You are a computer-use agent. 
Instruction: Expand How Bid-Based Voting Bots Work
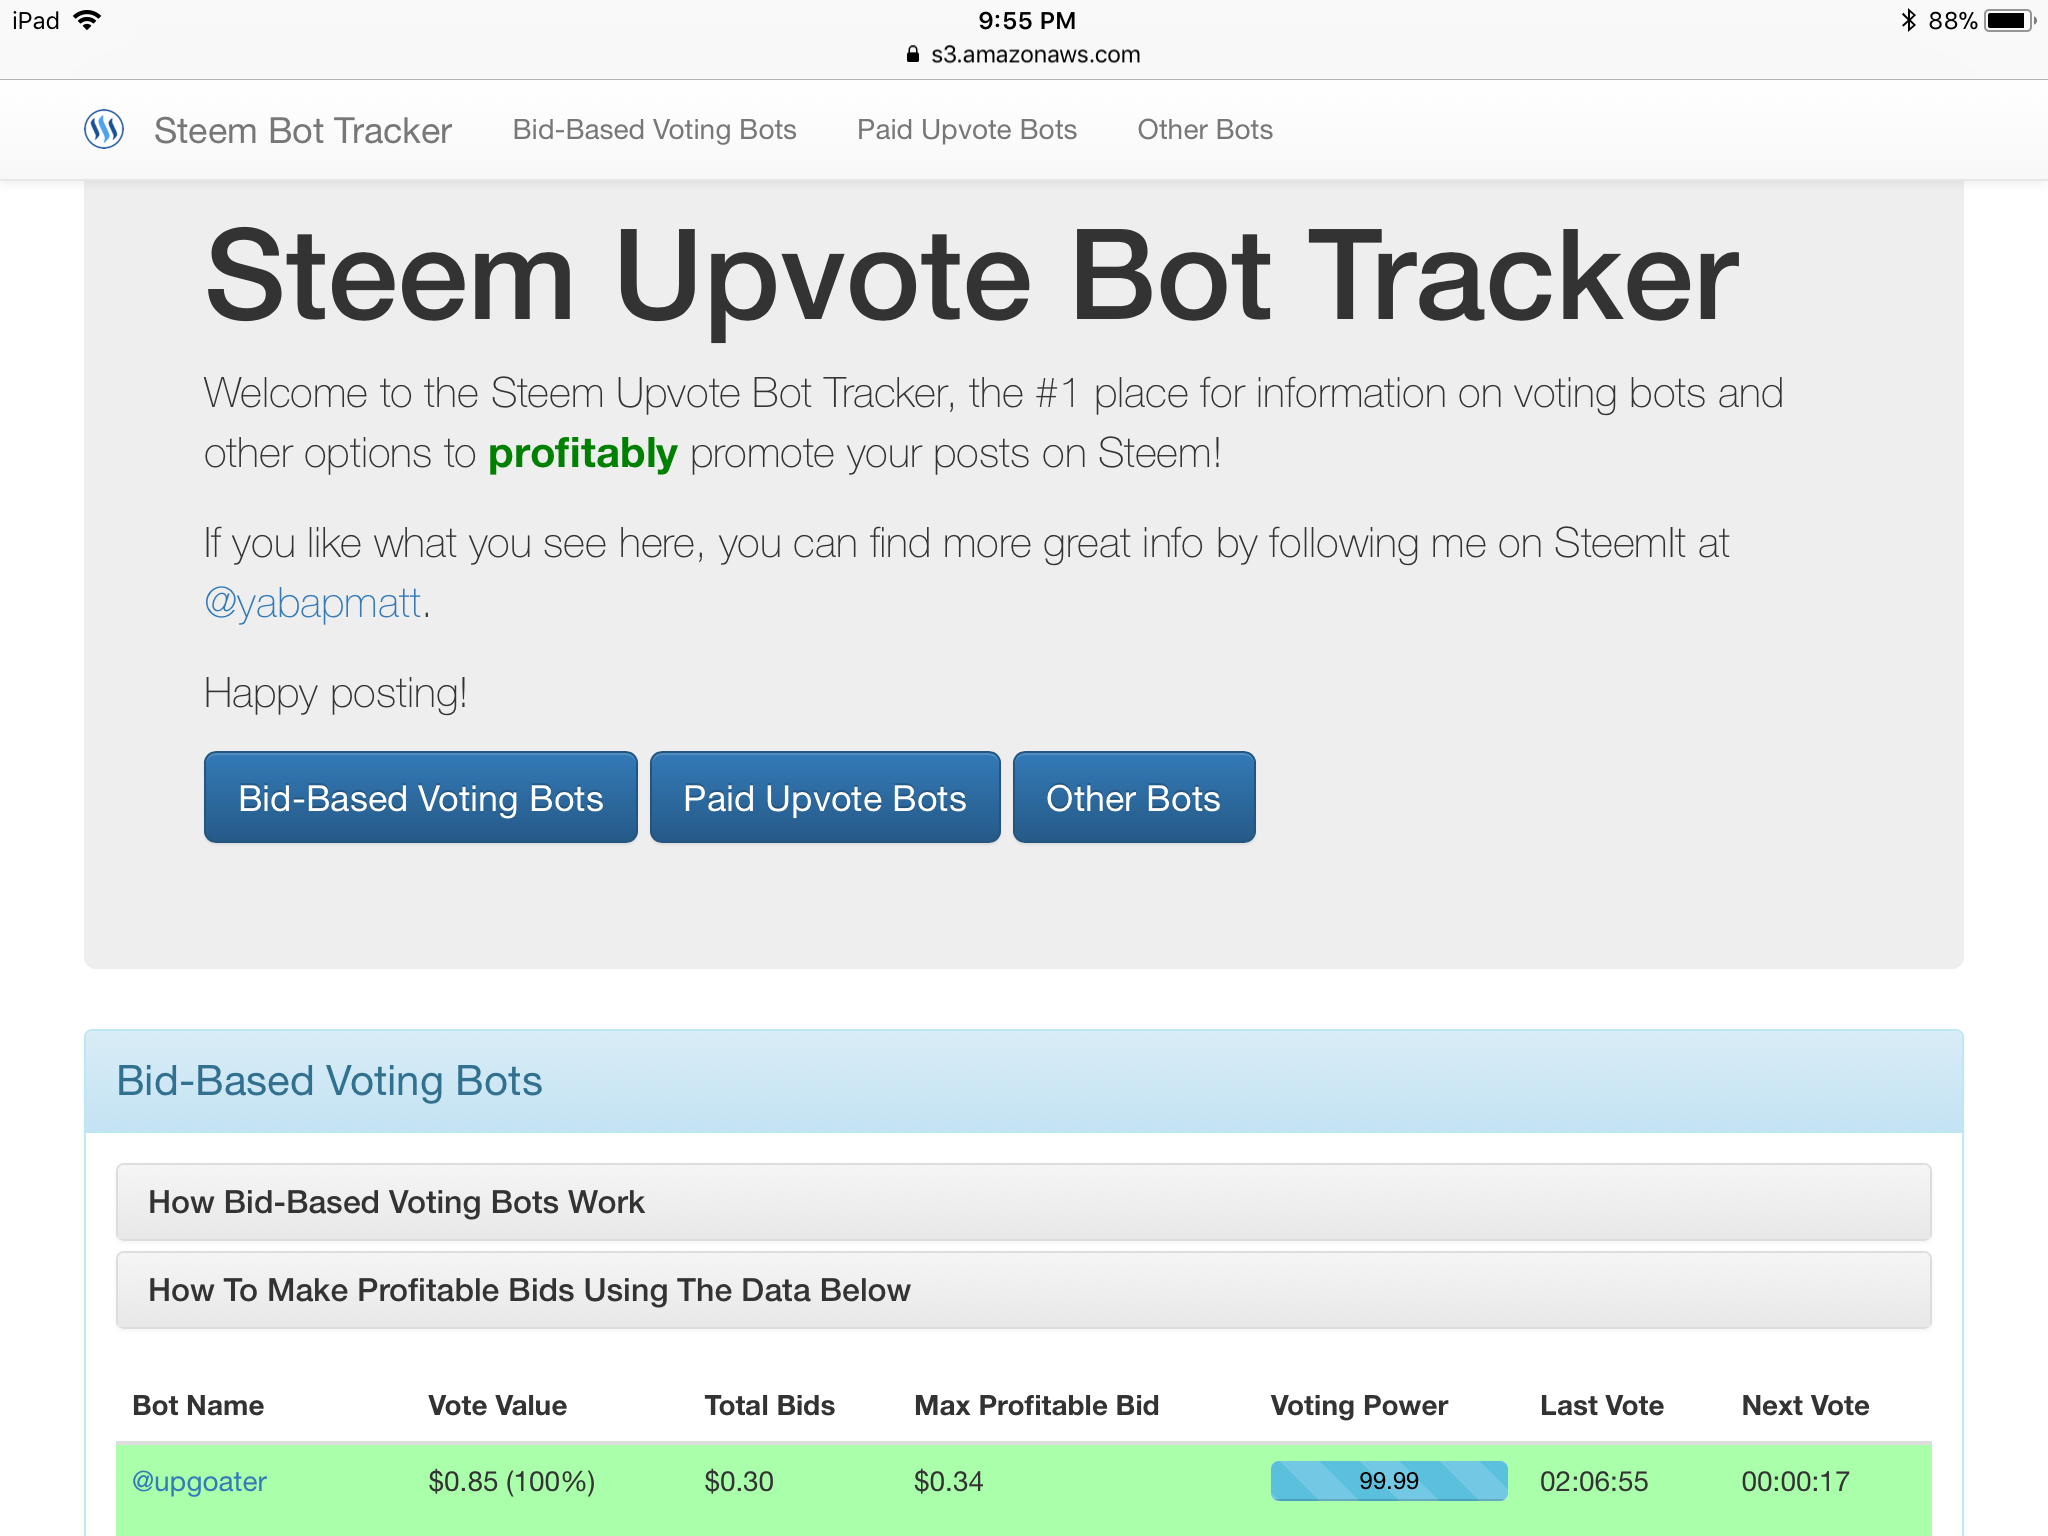(x=396, y=1202)
